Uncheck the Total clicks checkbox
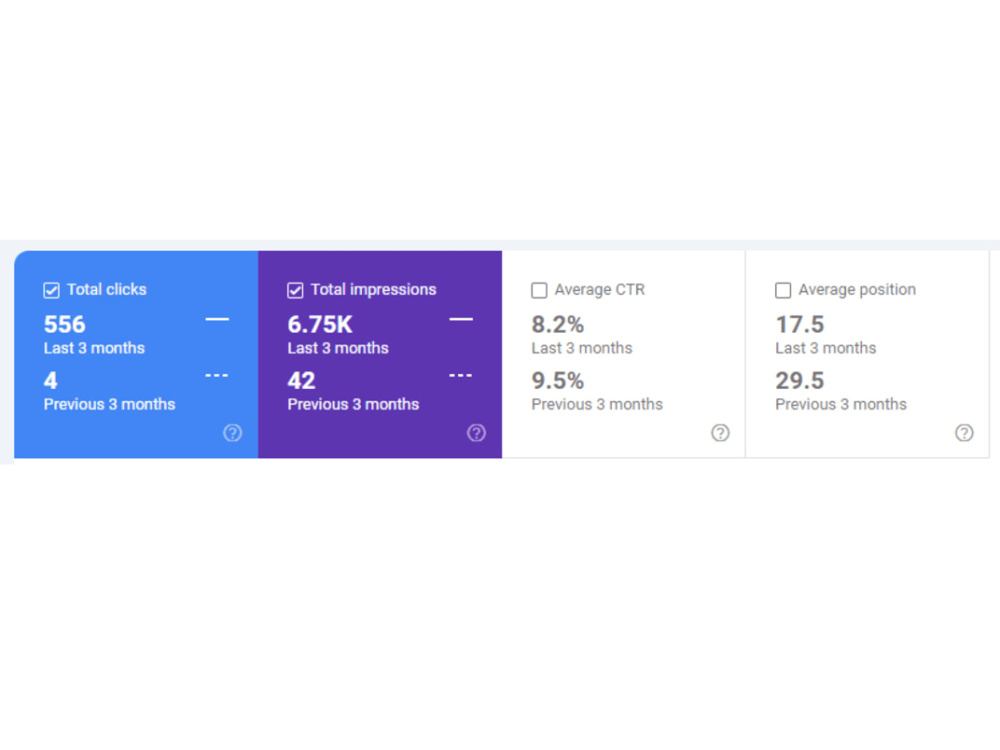This screenshot has height=750, width=1000. 51,290
